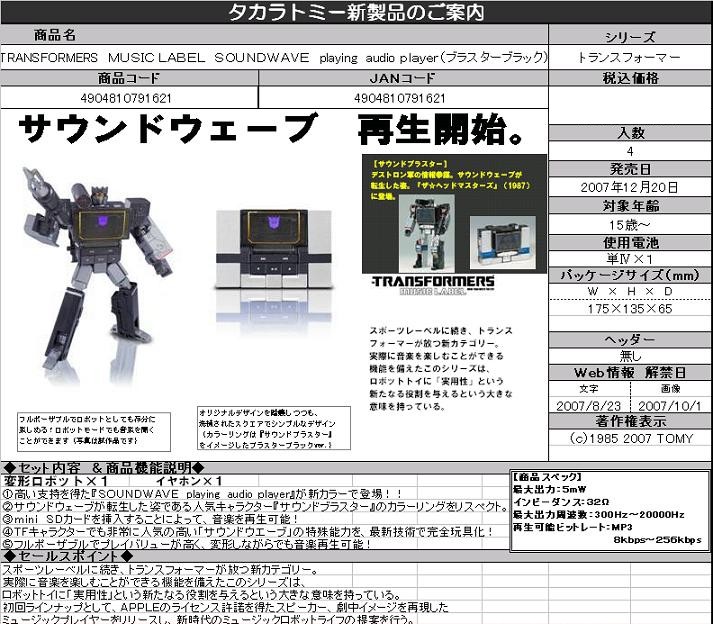Select the ◆セット内容 & 商品機能説明◆ section header
The height and width of the screenshot is (624, 713).
click(x=104, y=468)
